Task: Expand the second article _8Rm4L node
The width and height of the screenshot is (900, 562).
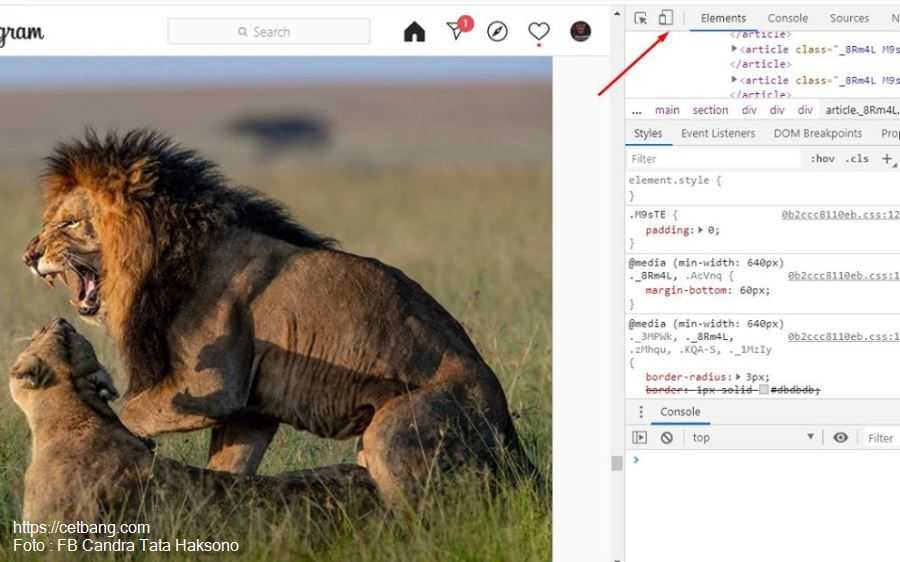Action: [x=734, y=80]
